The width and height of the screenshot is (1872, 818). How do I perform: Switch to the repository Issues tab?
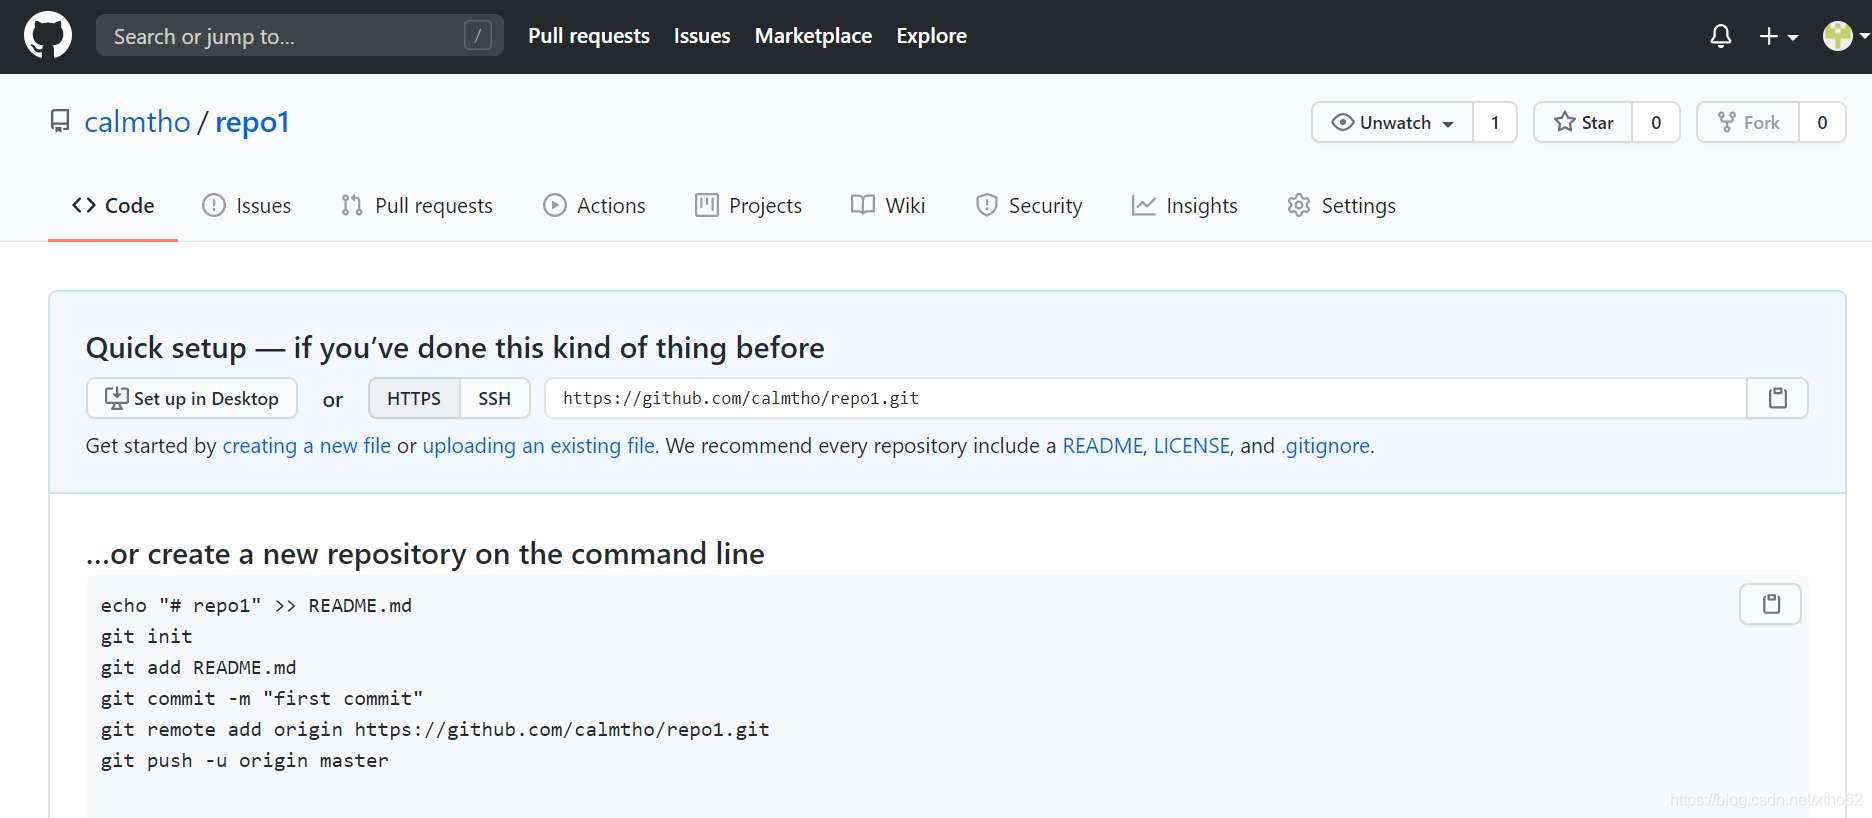tap(247, 206)
